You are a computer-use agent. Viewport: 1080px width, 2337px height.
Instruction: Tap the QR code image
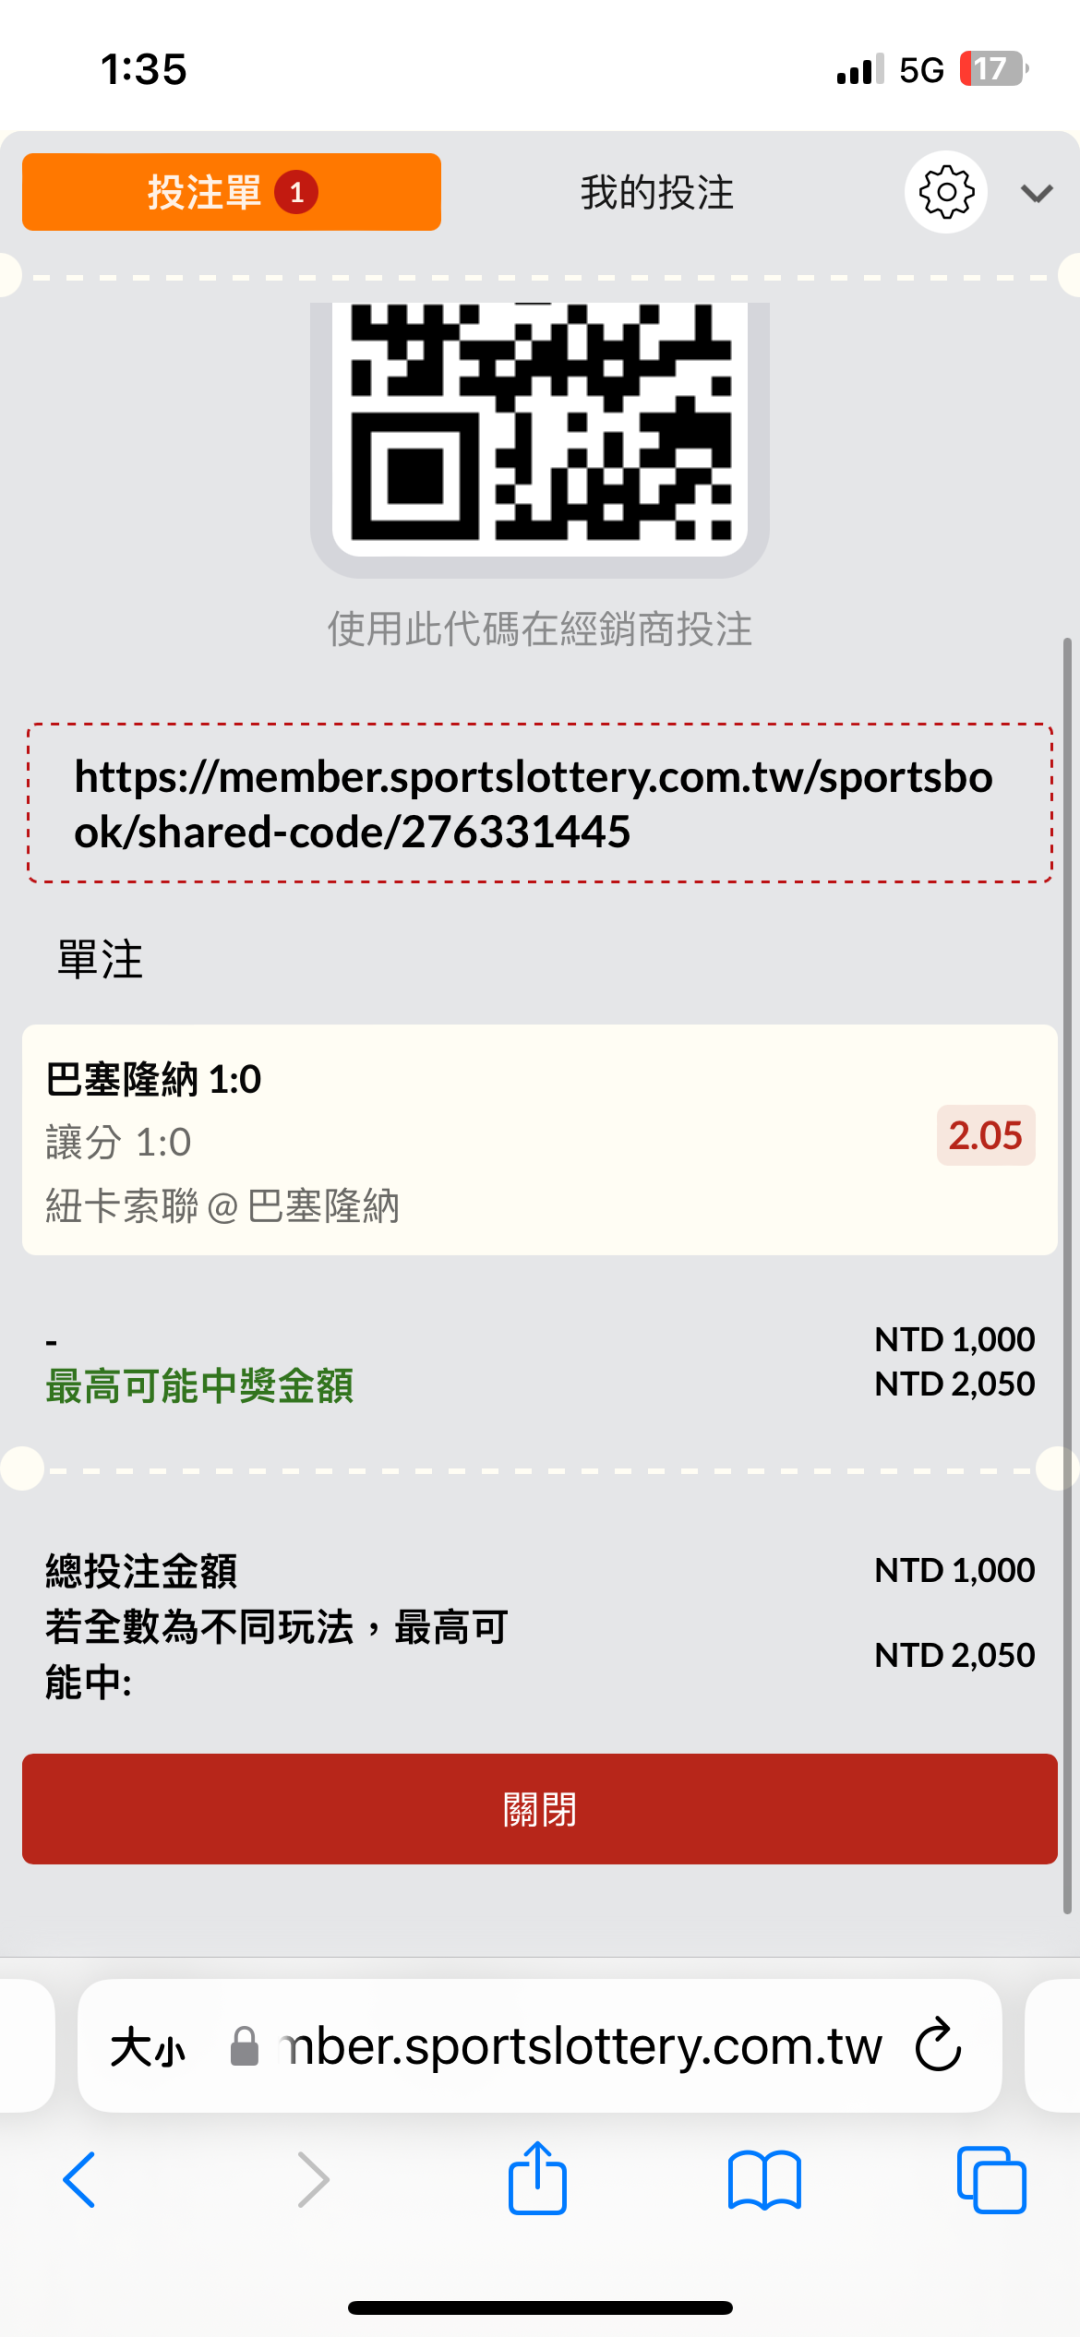pyautogui.click(x=540, y=425)
